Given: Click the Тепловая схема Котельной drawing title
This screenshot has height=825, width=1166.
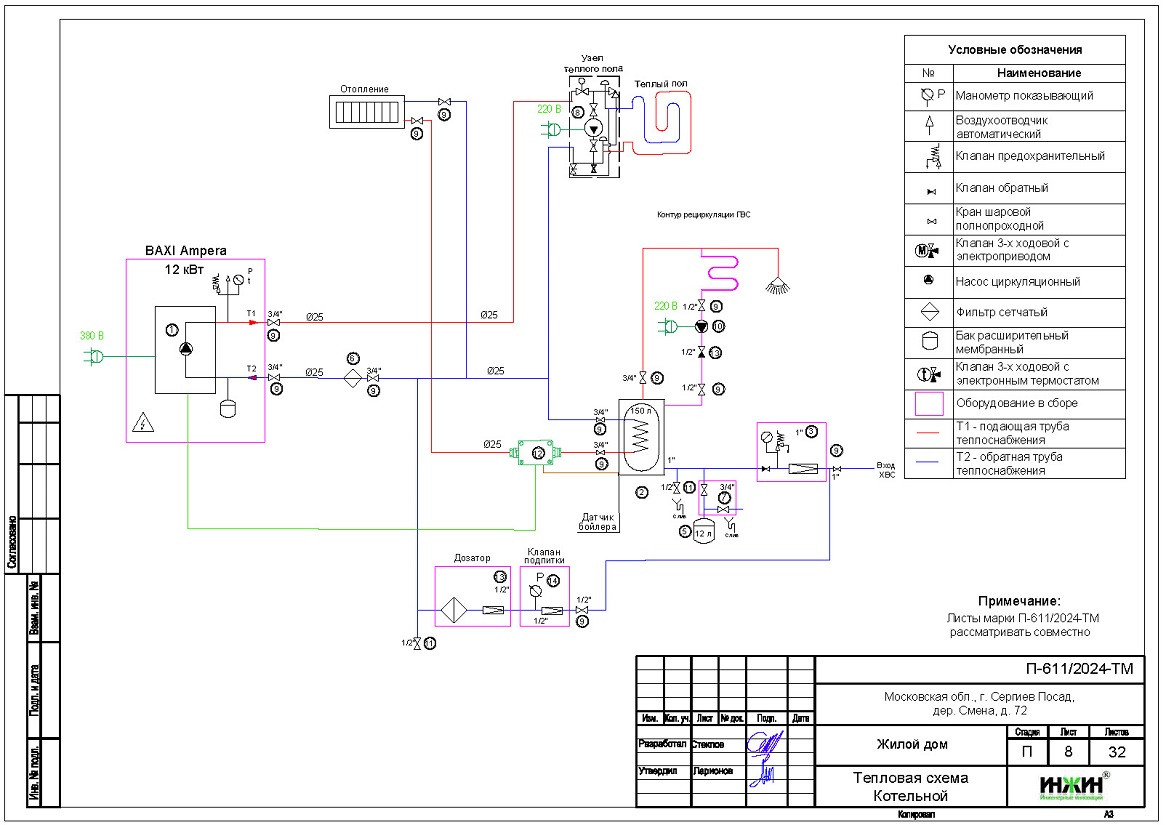Looking at the screenshot, I should 910,787.
